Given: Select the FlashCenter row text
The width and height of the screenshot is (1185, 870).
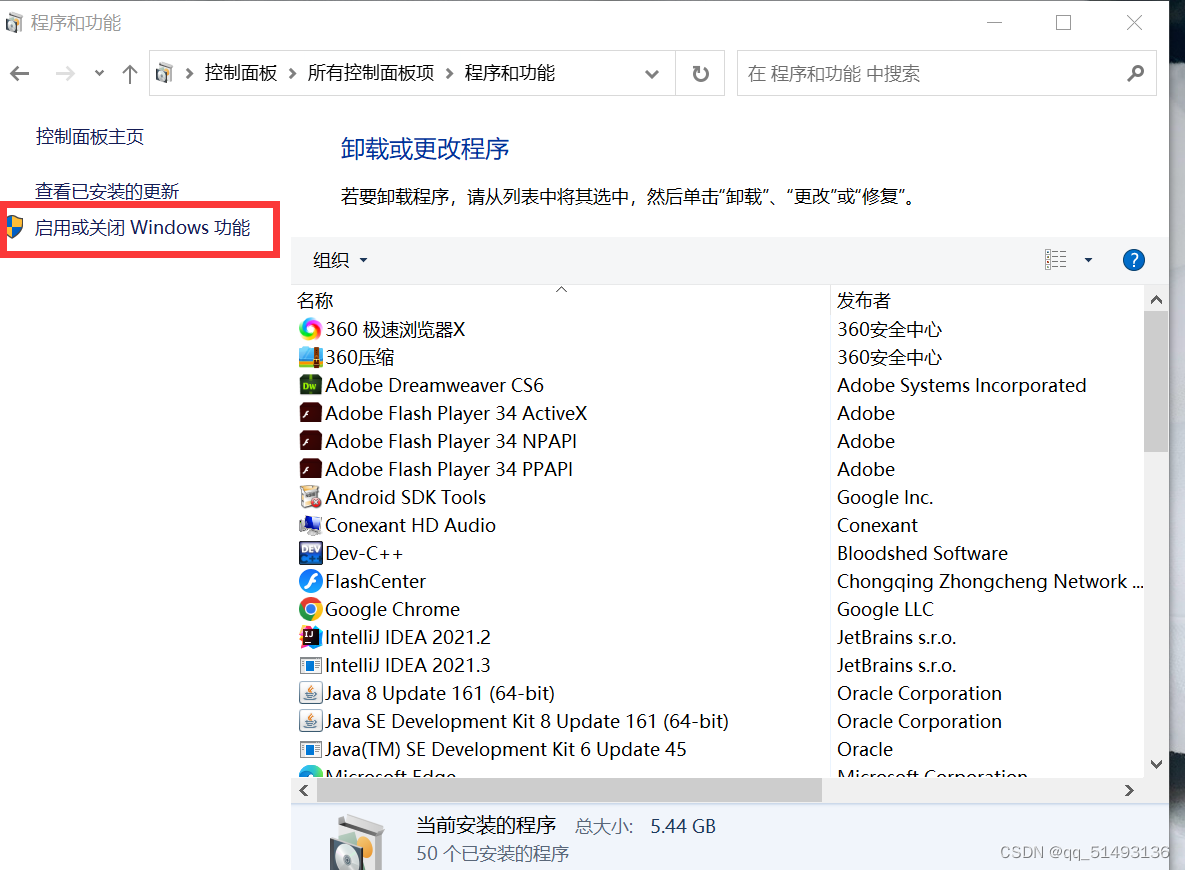Looking at the screenshot, I should point(375,581).
